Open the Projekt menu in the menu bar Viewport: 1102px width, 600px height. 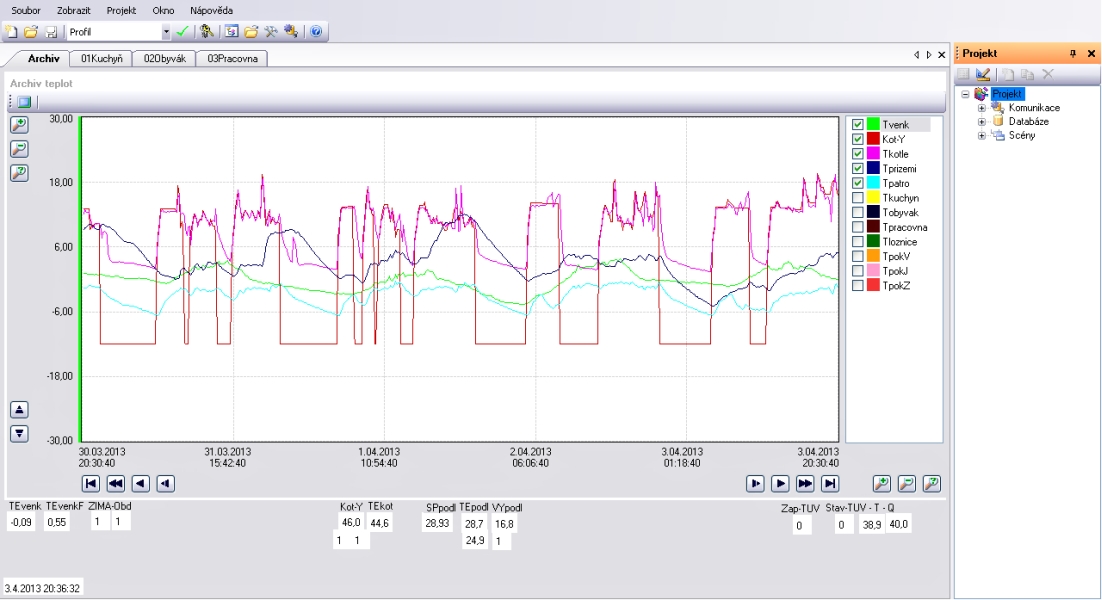pos(122,11)
